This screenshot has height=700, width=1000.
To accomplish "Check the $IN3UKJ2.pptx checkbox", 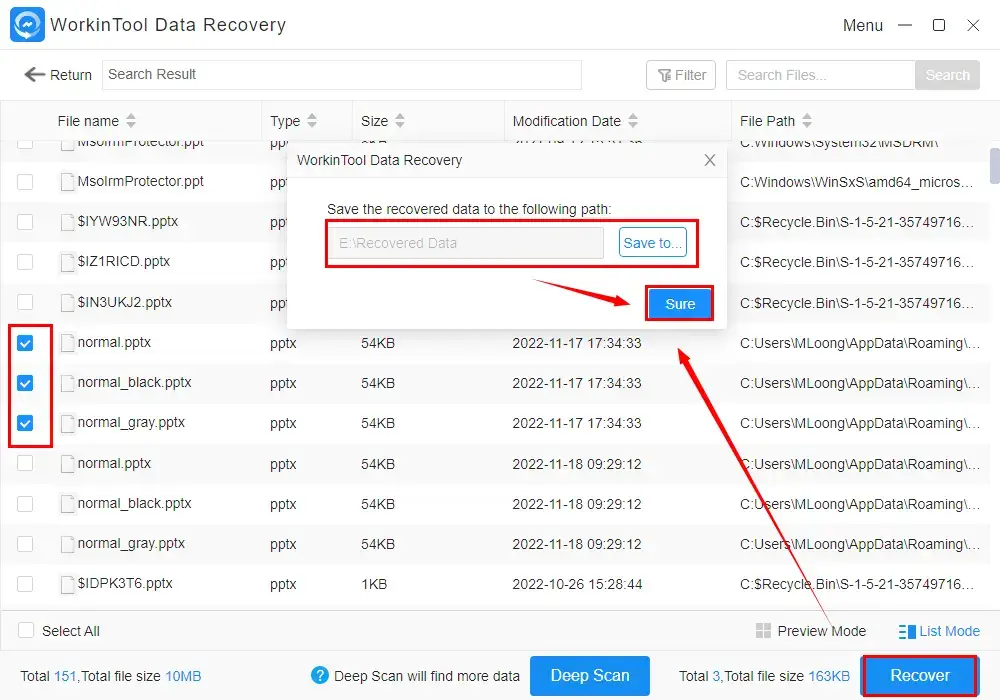I will click(x=25, y=302).
